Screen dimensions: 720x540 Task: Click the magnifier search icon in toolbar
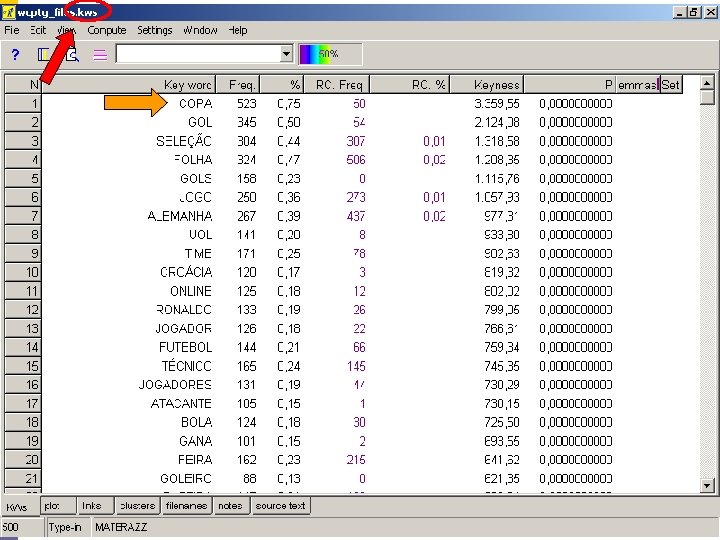click(x=73, y=55)
